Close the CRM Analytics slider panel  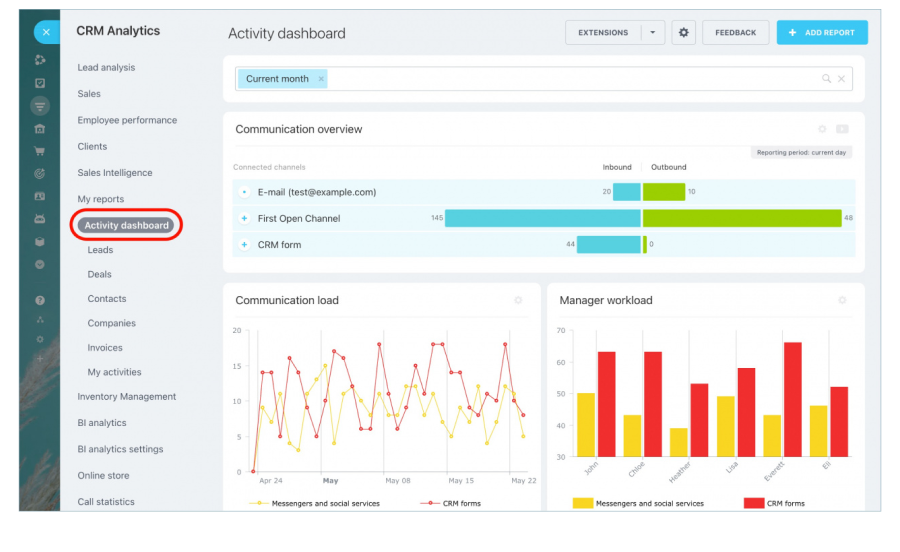(46, 32)
